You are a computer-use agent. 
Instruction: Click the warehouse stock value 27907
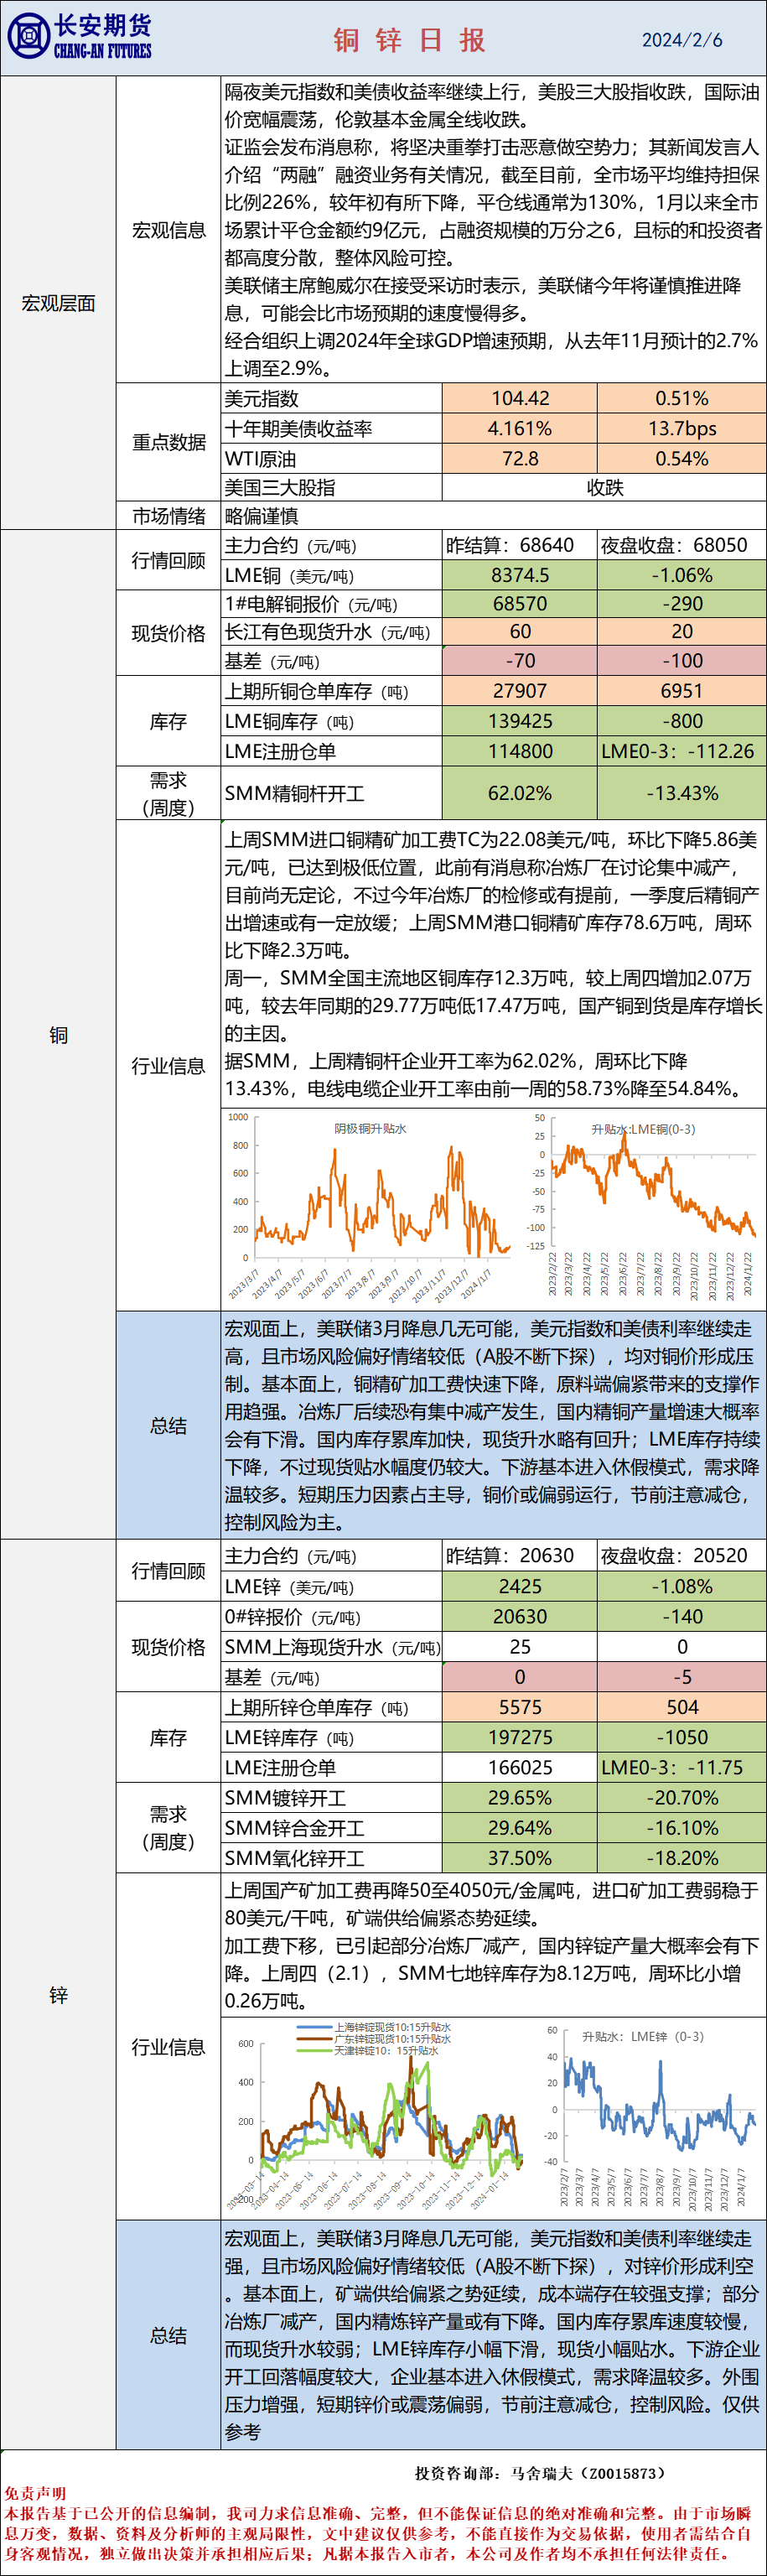click(520, 691)
